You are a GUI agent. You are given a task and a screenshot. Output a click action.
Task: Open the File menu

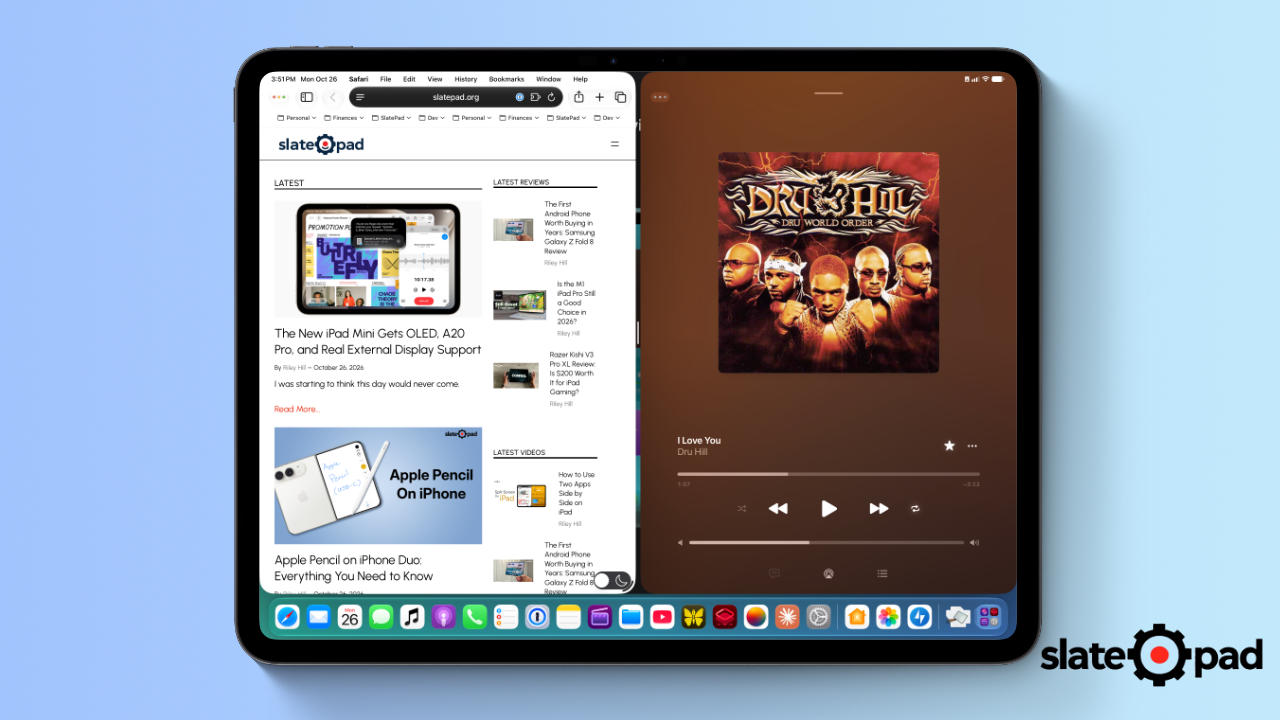(x=385, y=79)
